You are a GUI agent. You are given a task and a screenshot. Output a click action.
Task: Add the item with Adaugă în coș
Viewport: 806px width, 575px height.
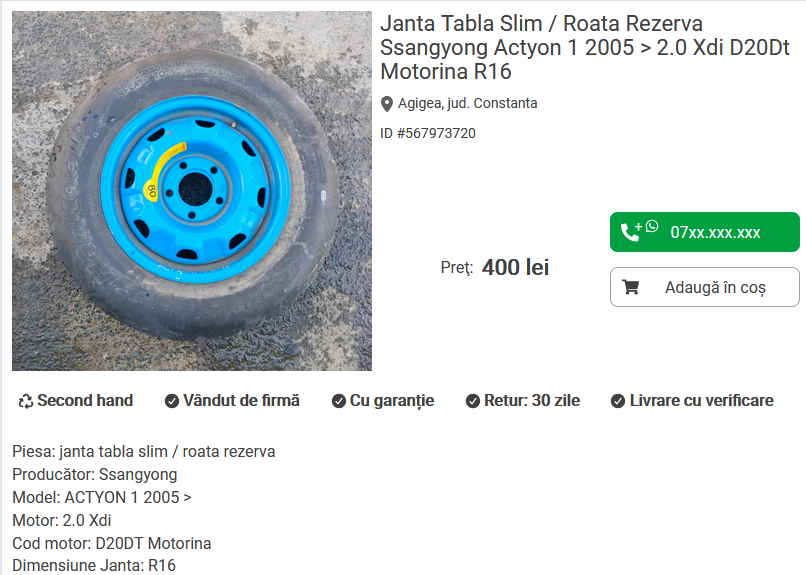tap(705, 287)
